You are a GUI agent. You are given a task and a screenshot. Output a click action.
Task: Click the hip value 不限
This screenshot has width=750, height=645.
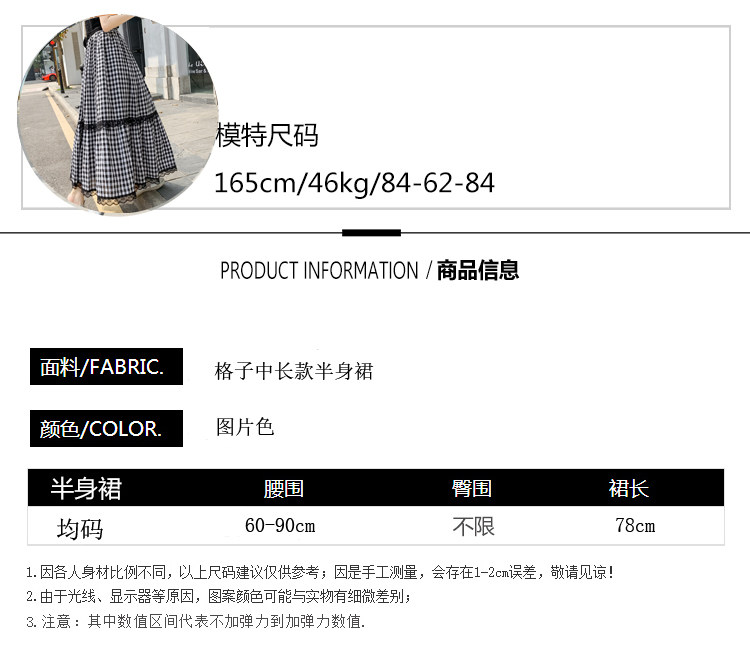point(474,526)
